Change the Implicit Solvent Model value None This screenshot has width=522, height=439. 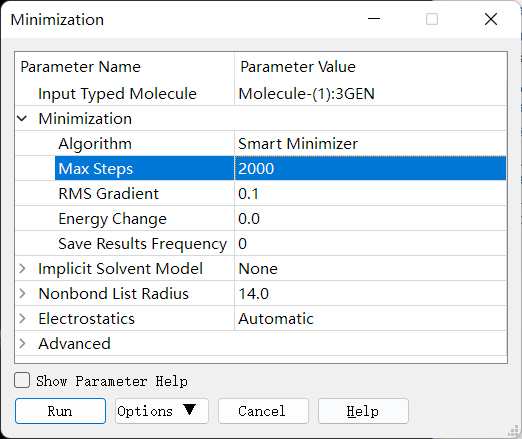370,268
